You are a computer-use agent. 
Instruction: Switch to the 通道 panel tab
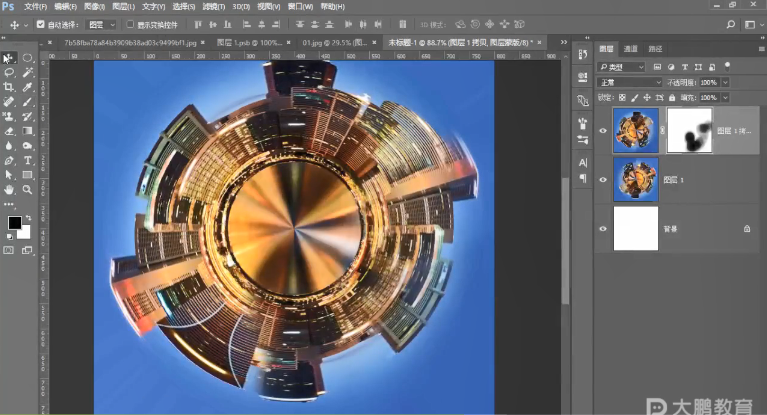click(x=631, y=48)
